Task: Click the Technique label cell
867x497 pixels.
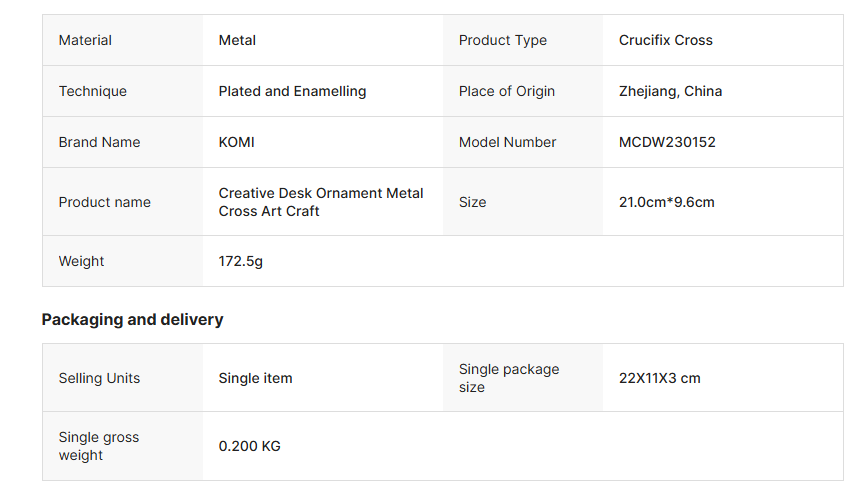Action: [122, 91]
